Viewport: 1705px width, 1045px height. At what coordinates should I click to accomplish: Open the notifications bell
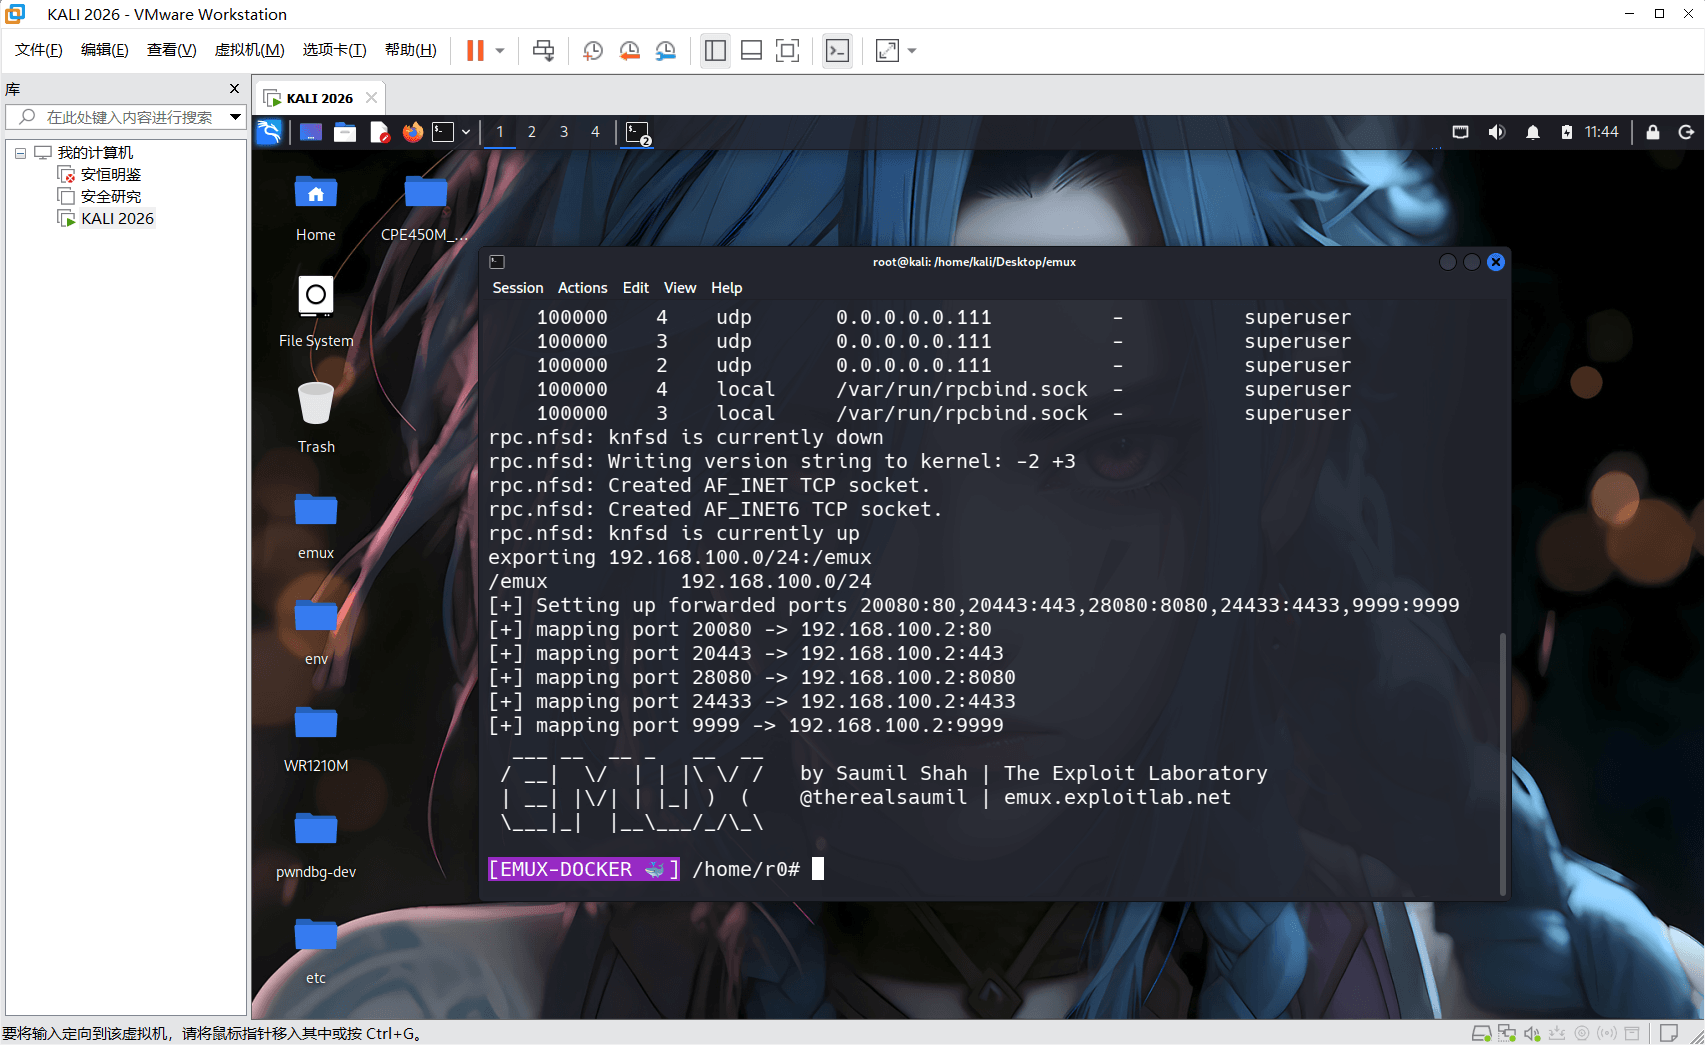pyautogui.click(x=1533, y=132)
